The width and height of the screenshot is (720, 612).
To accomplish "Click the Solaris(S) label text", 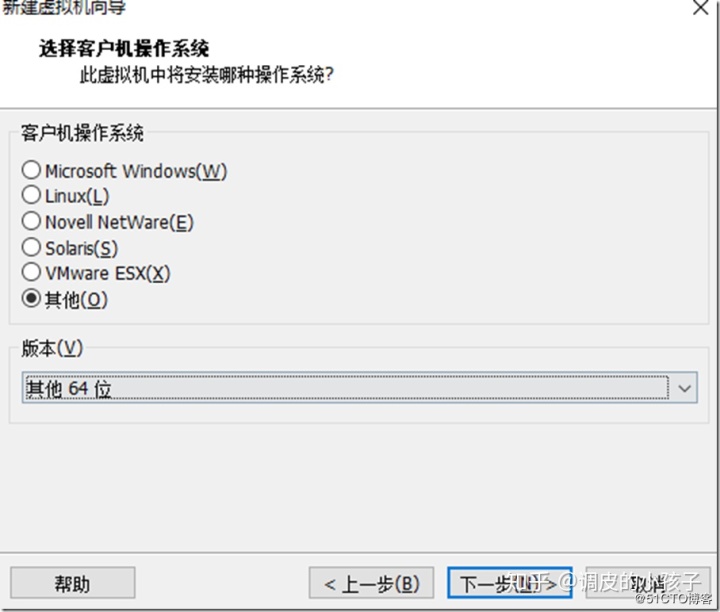I will (x=82, y=248).
